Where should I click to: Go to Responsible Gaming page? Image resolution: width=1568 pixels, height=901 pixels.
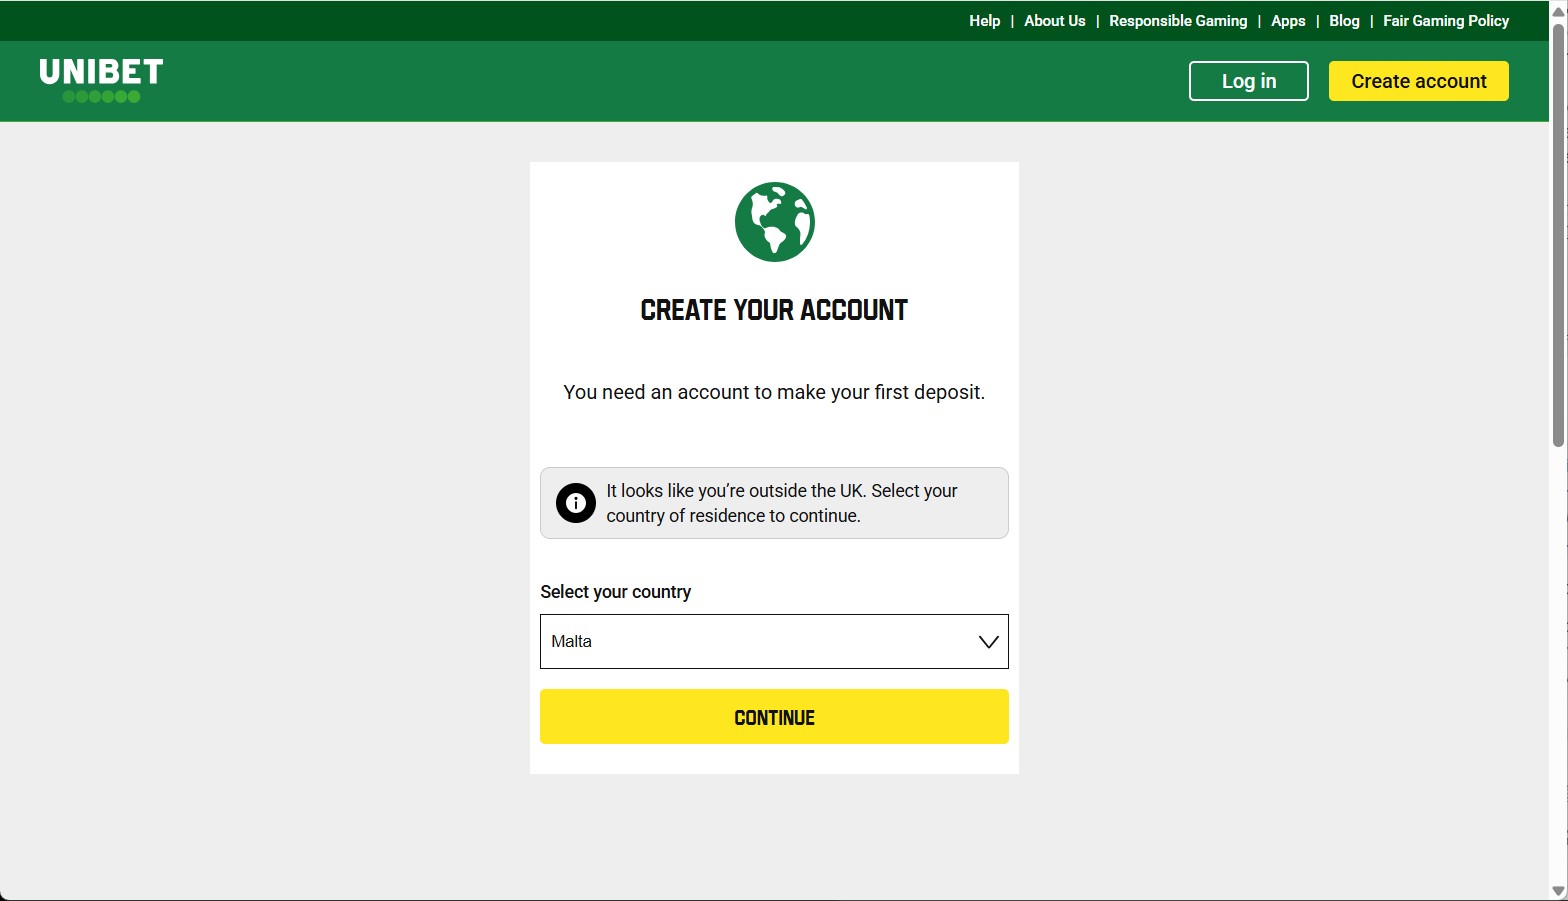[x=1178, y=21]
